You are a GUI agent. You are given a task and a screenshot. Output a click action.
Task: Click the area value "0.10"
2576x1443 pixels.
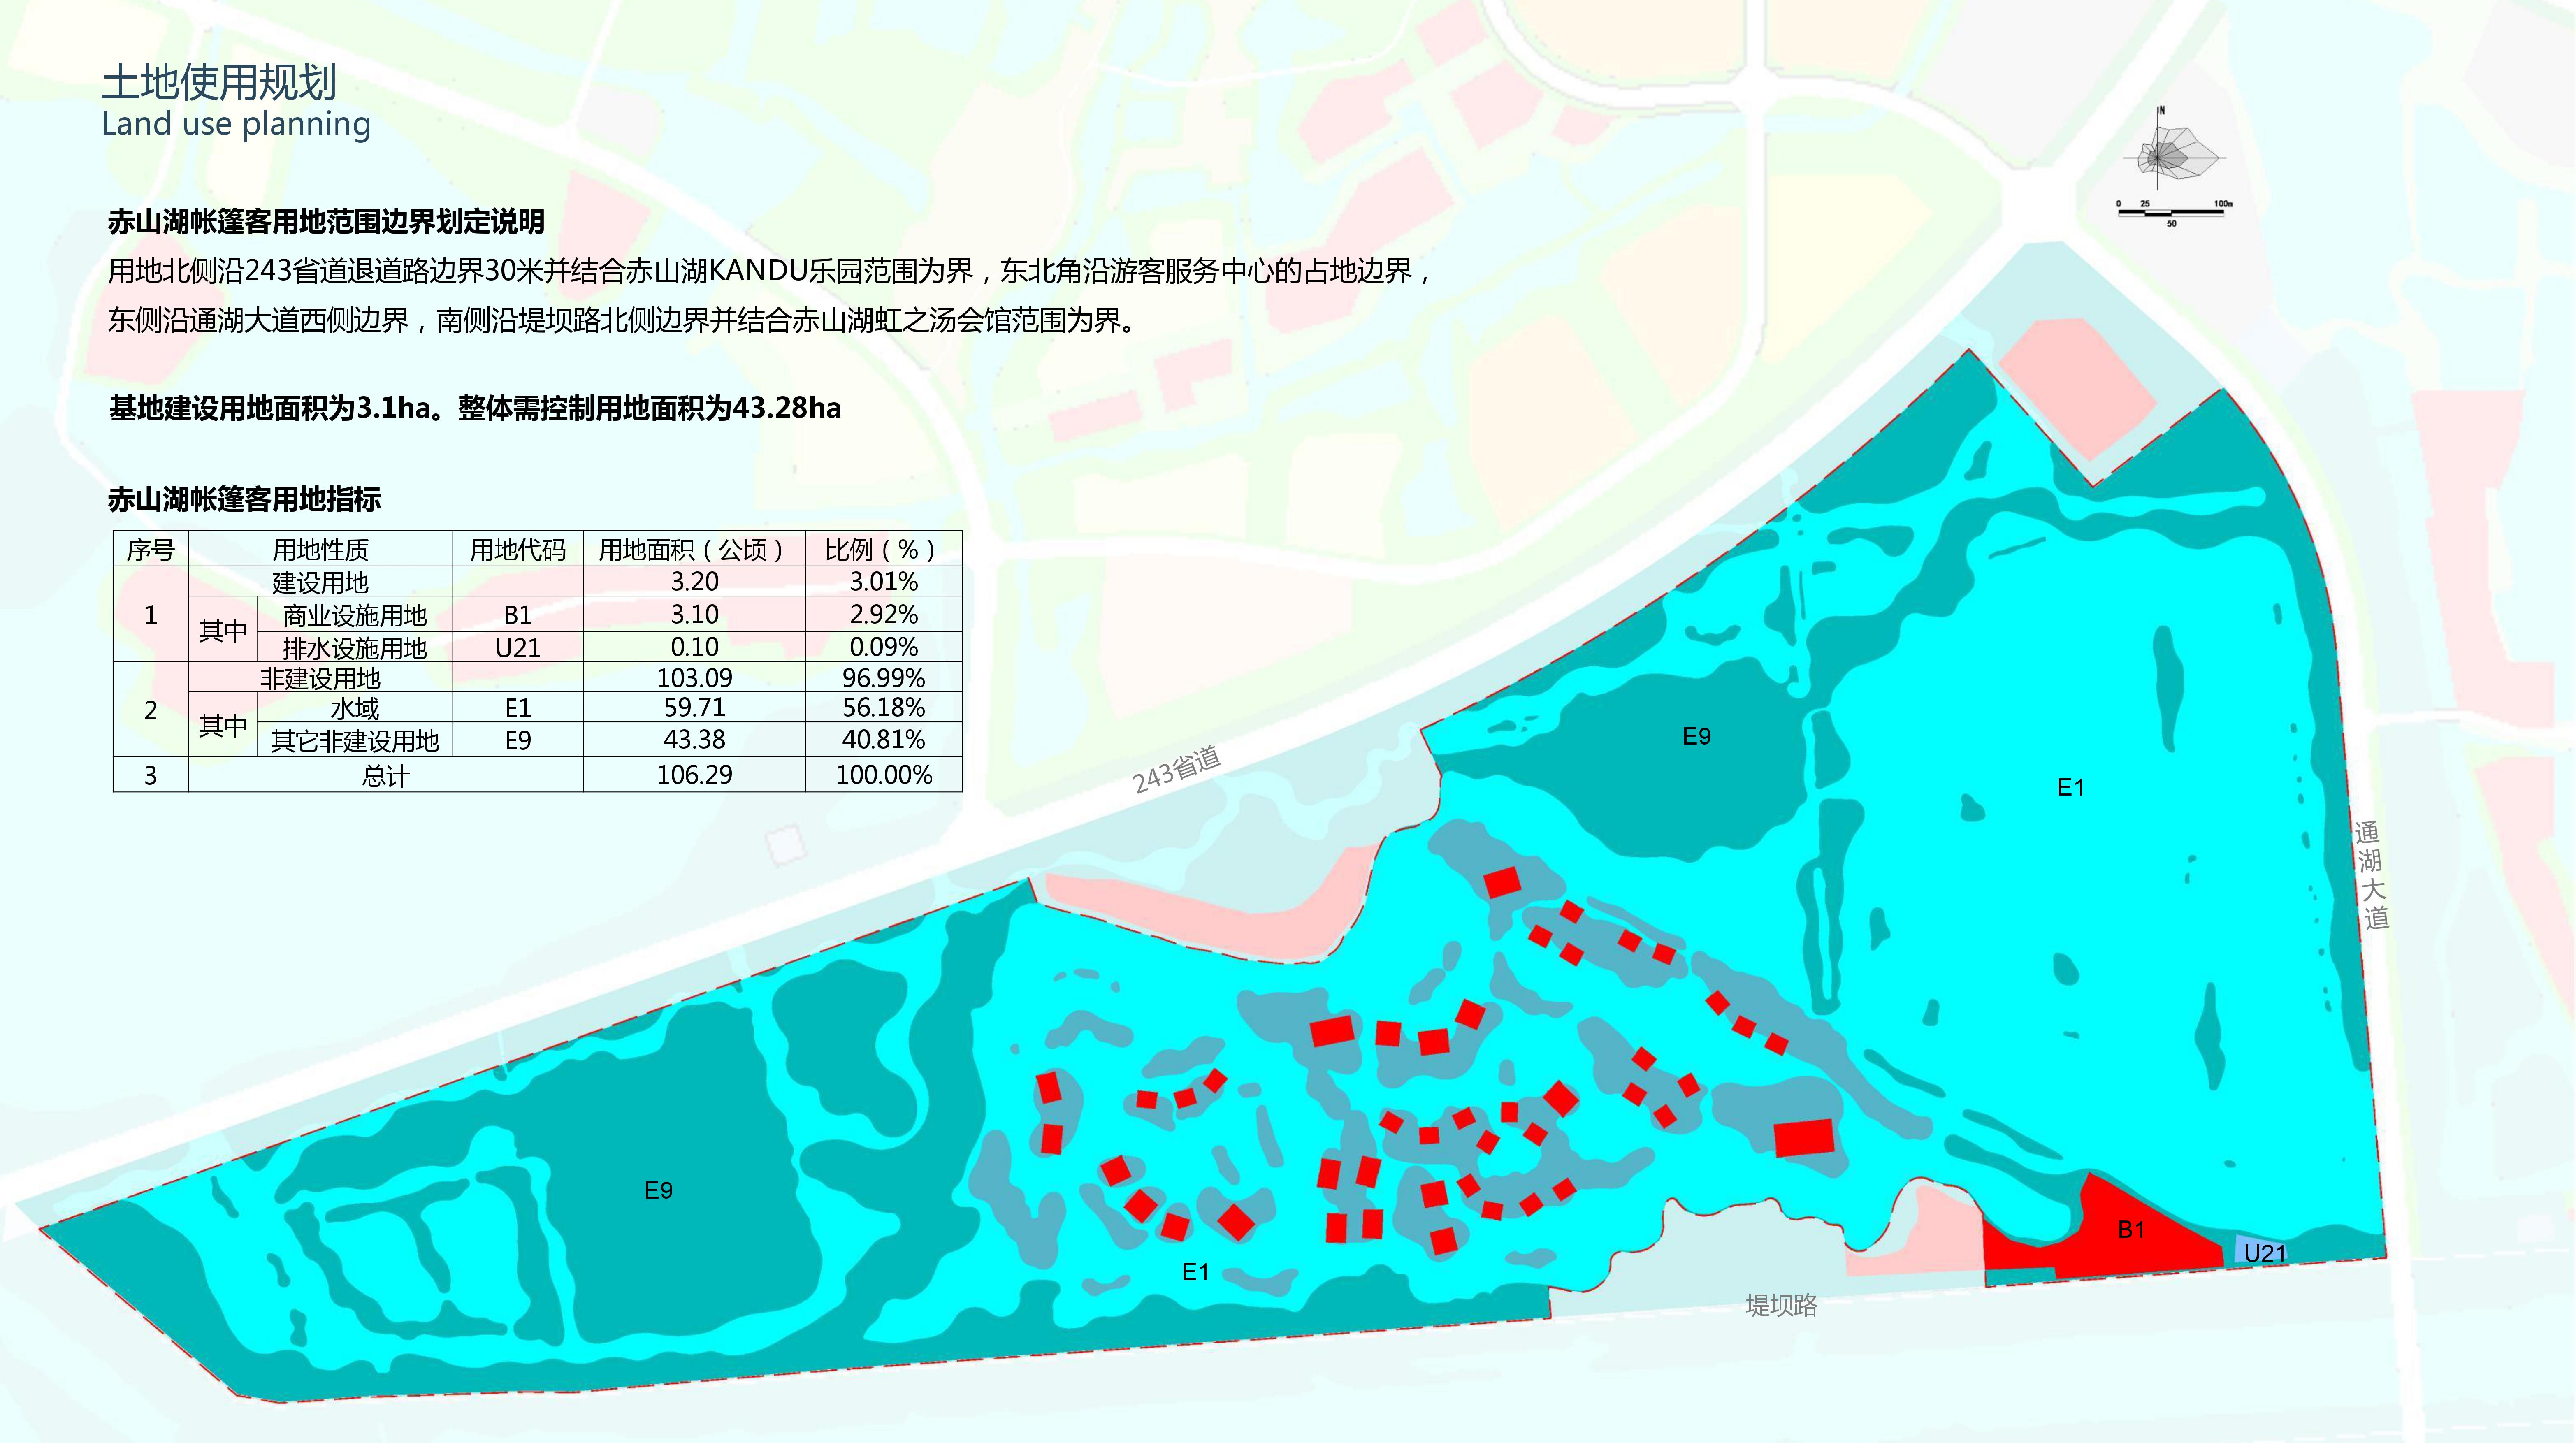tap(694, 647)
